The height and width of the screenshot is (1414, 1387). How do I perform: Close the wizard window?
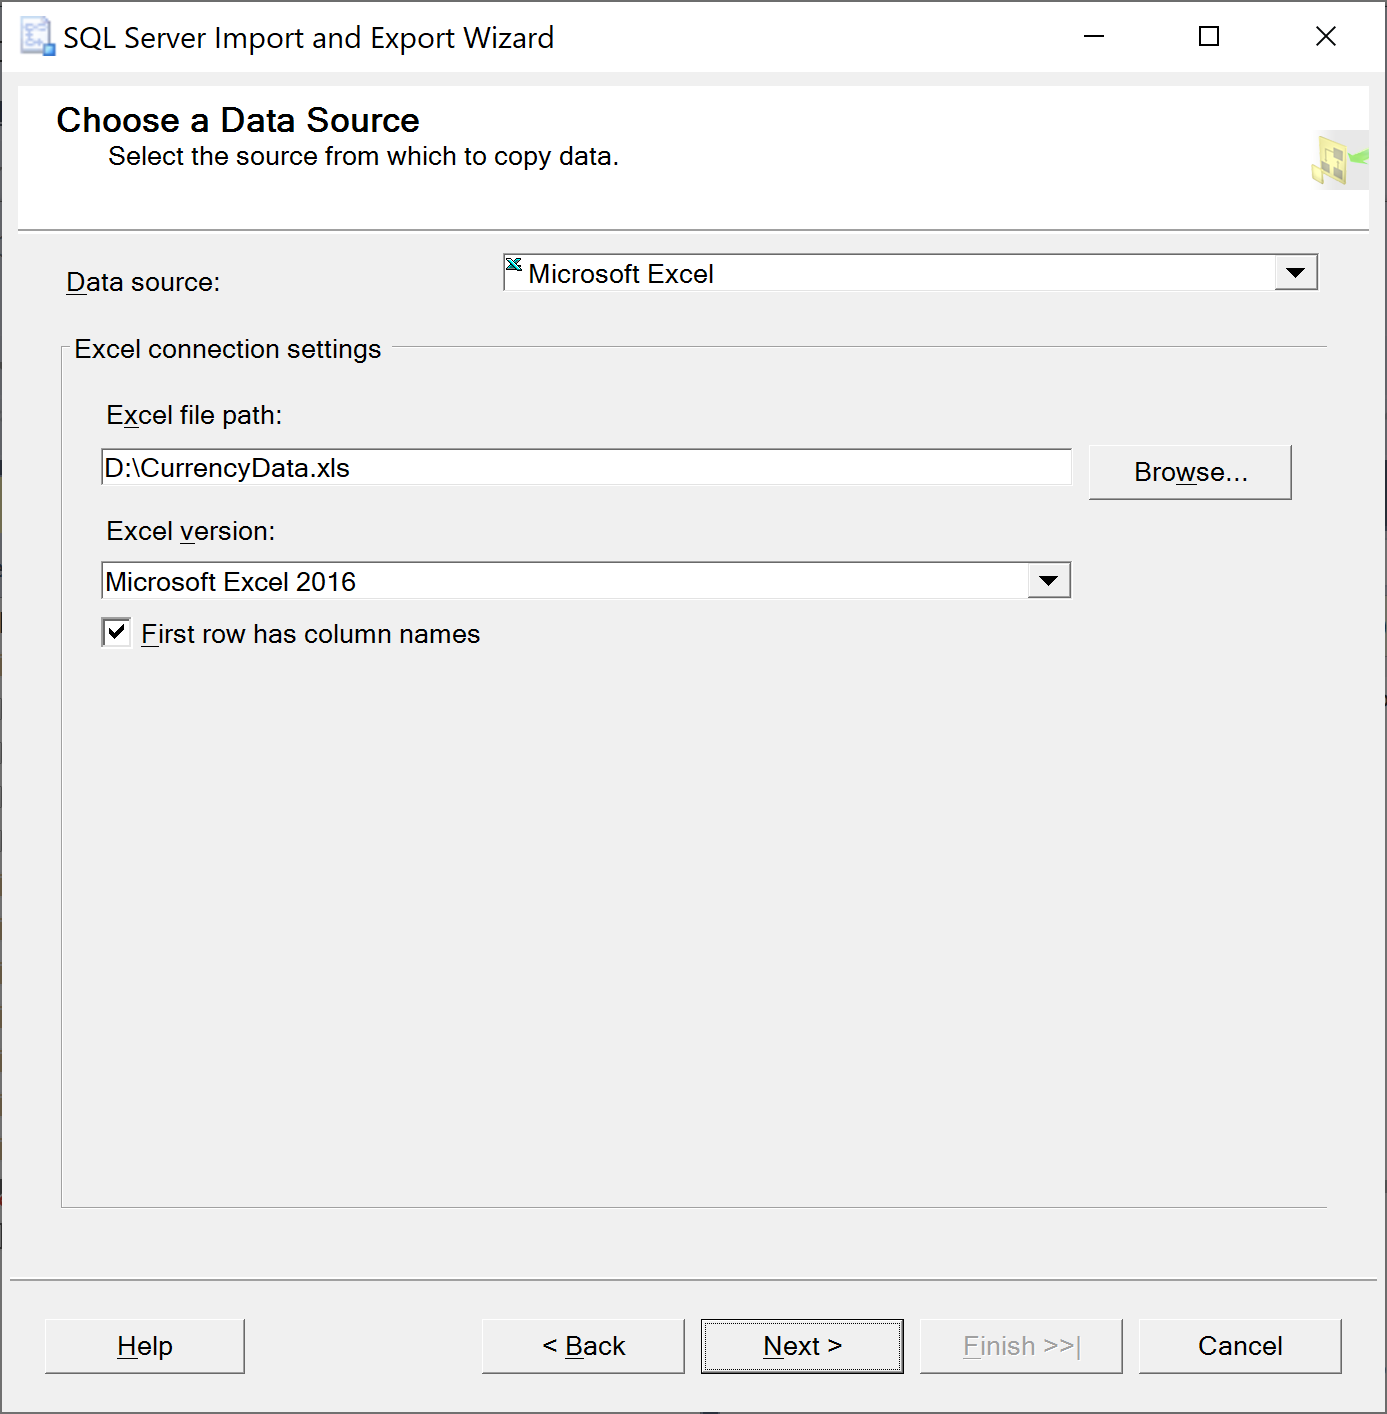point(1326,37)
